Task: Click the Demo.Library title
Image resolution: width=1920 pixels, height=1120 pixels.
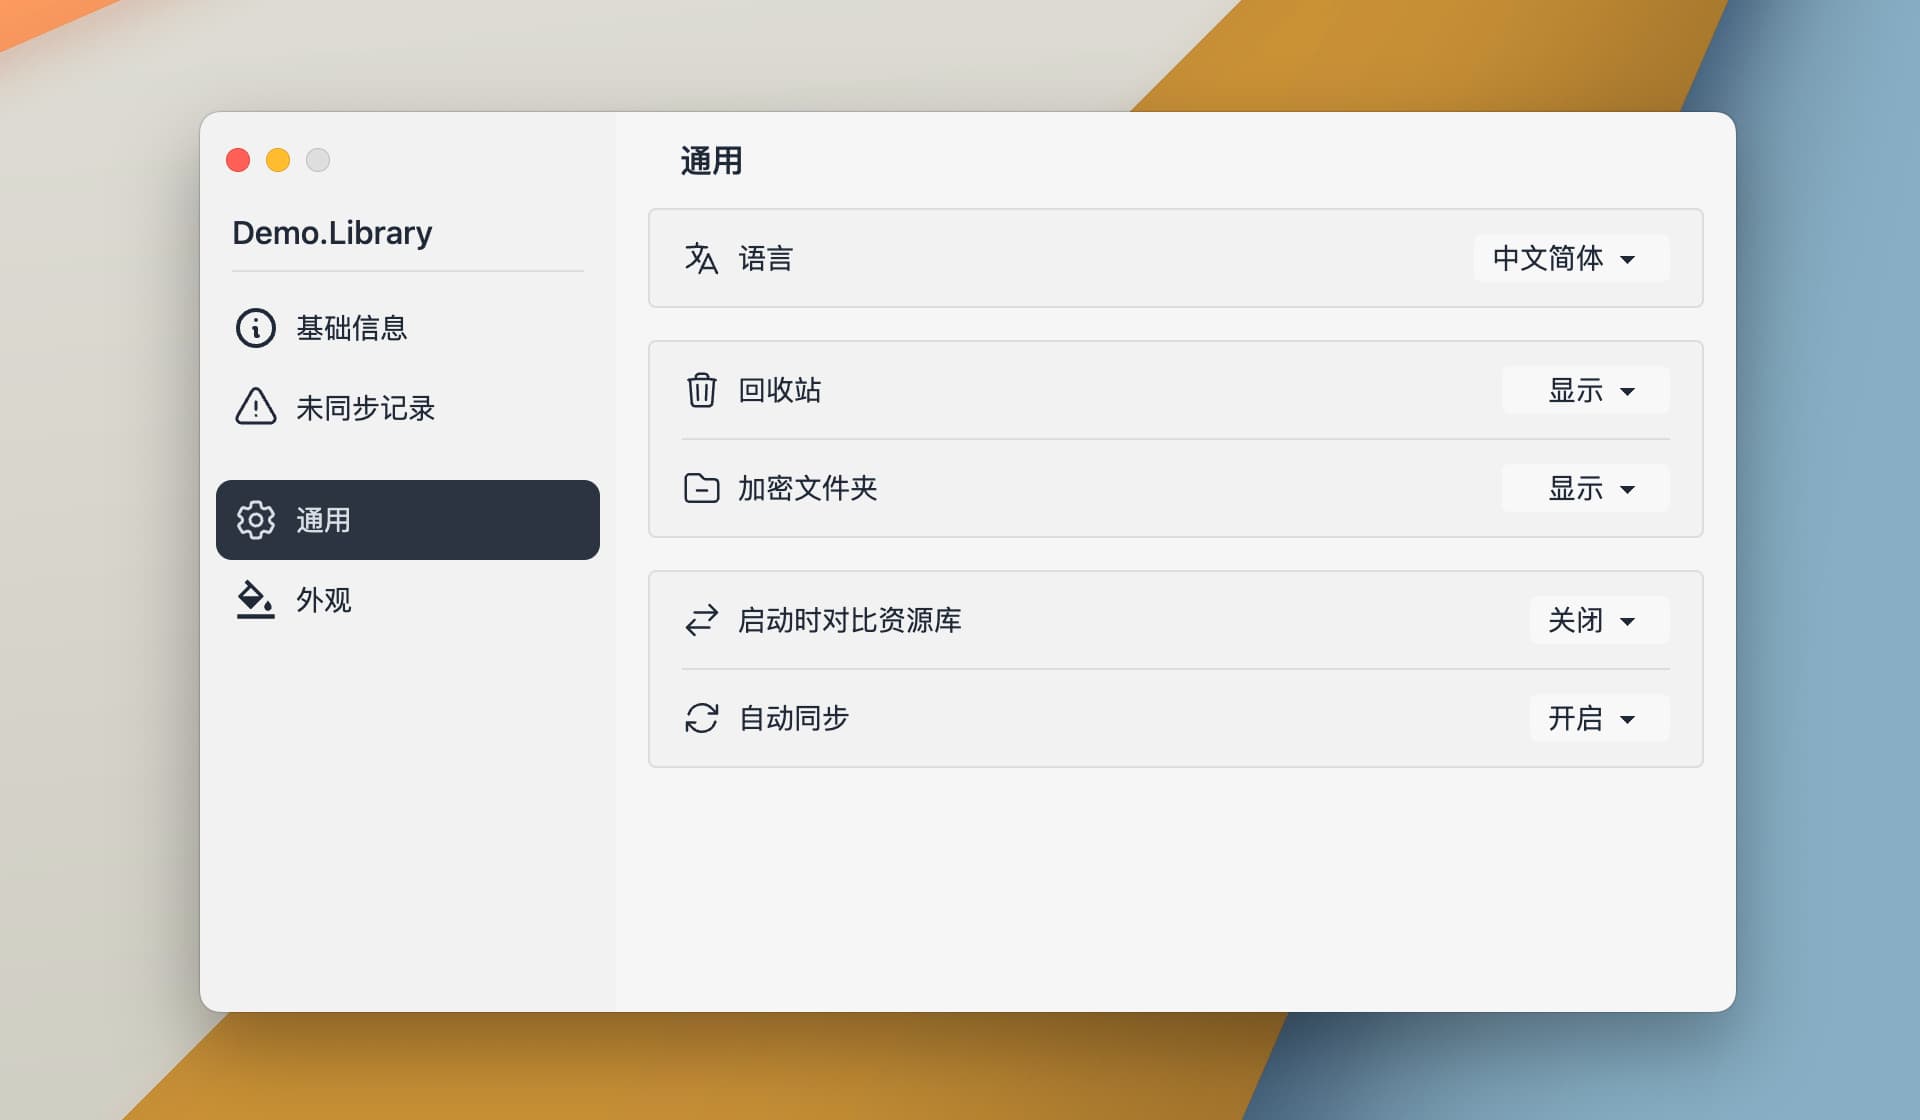Action: coord(332,233)
